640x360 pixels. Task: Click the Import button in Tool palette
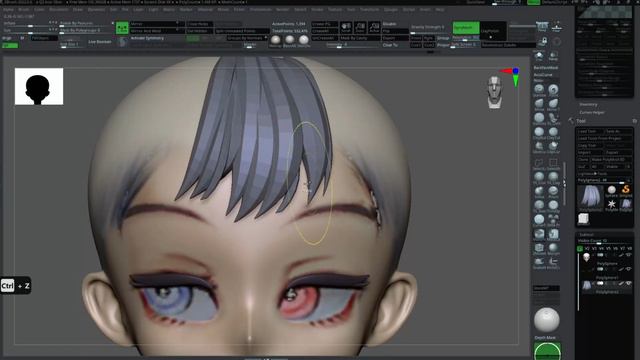(590, 153)
